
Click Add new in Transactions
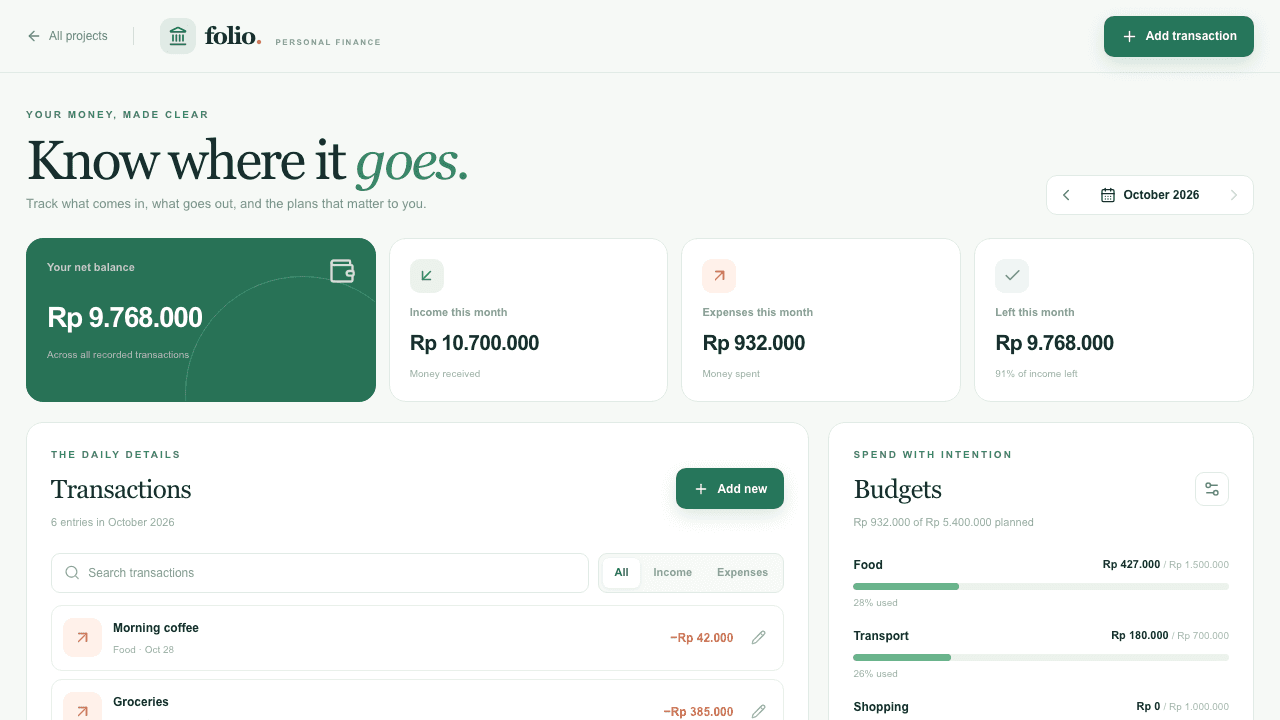tap(730, 489)
